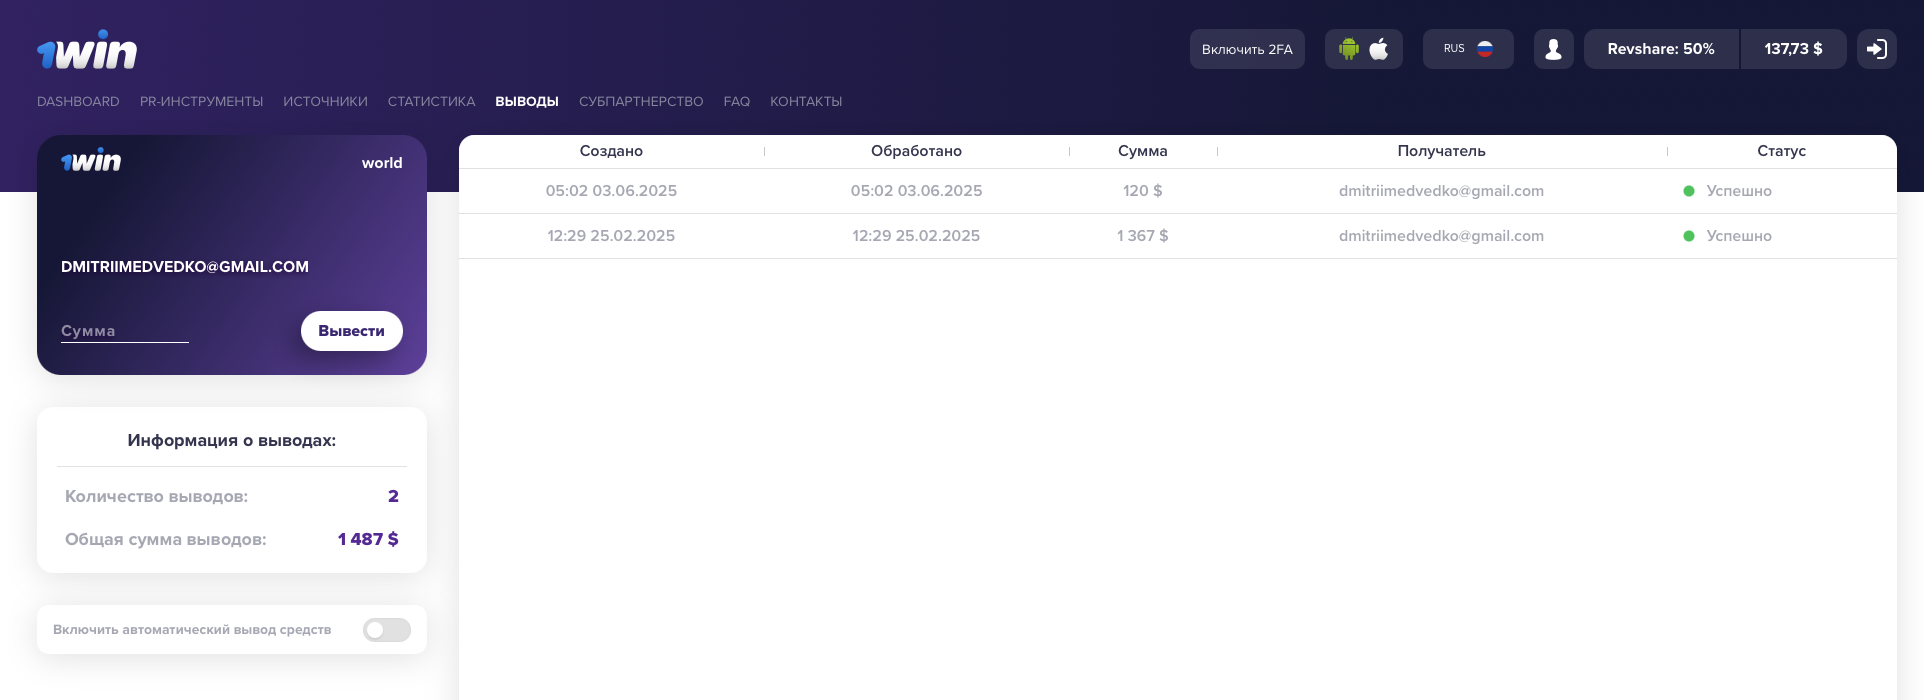Open the PR-инструменты menu item
The height and width of the screenshot is (700, 1924).
[x=201, y=102]
